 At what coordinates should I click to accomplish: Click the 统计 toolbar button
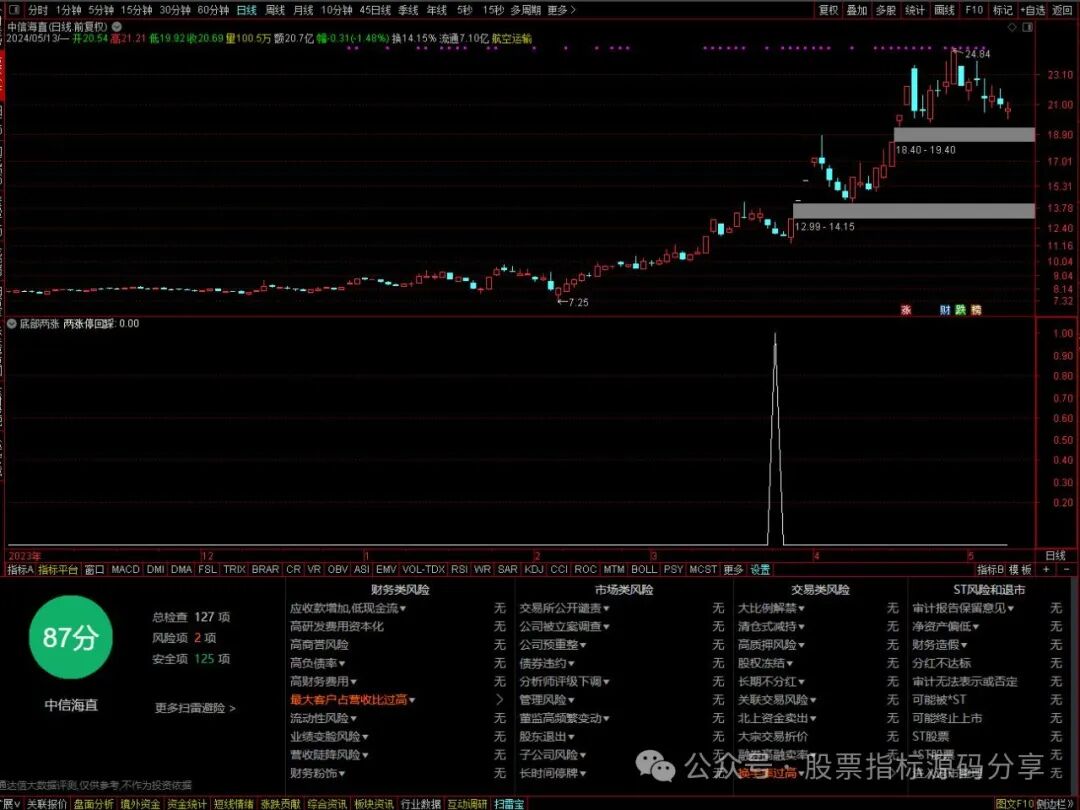(915, 10)
